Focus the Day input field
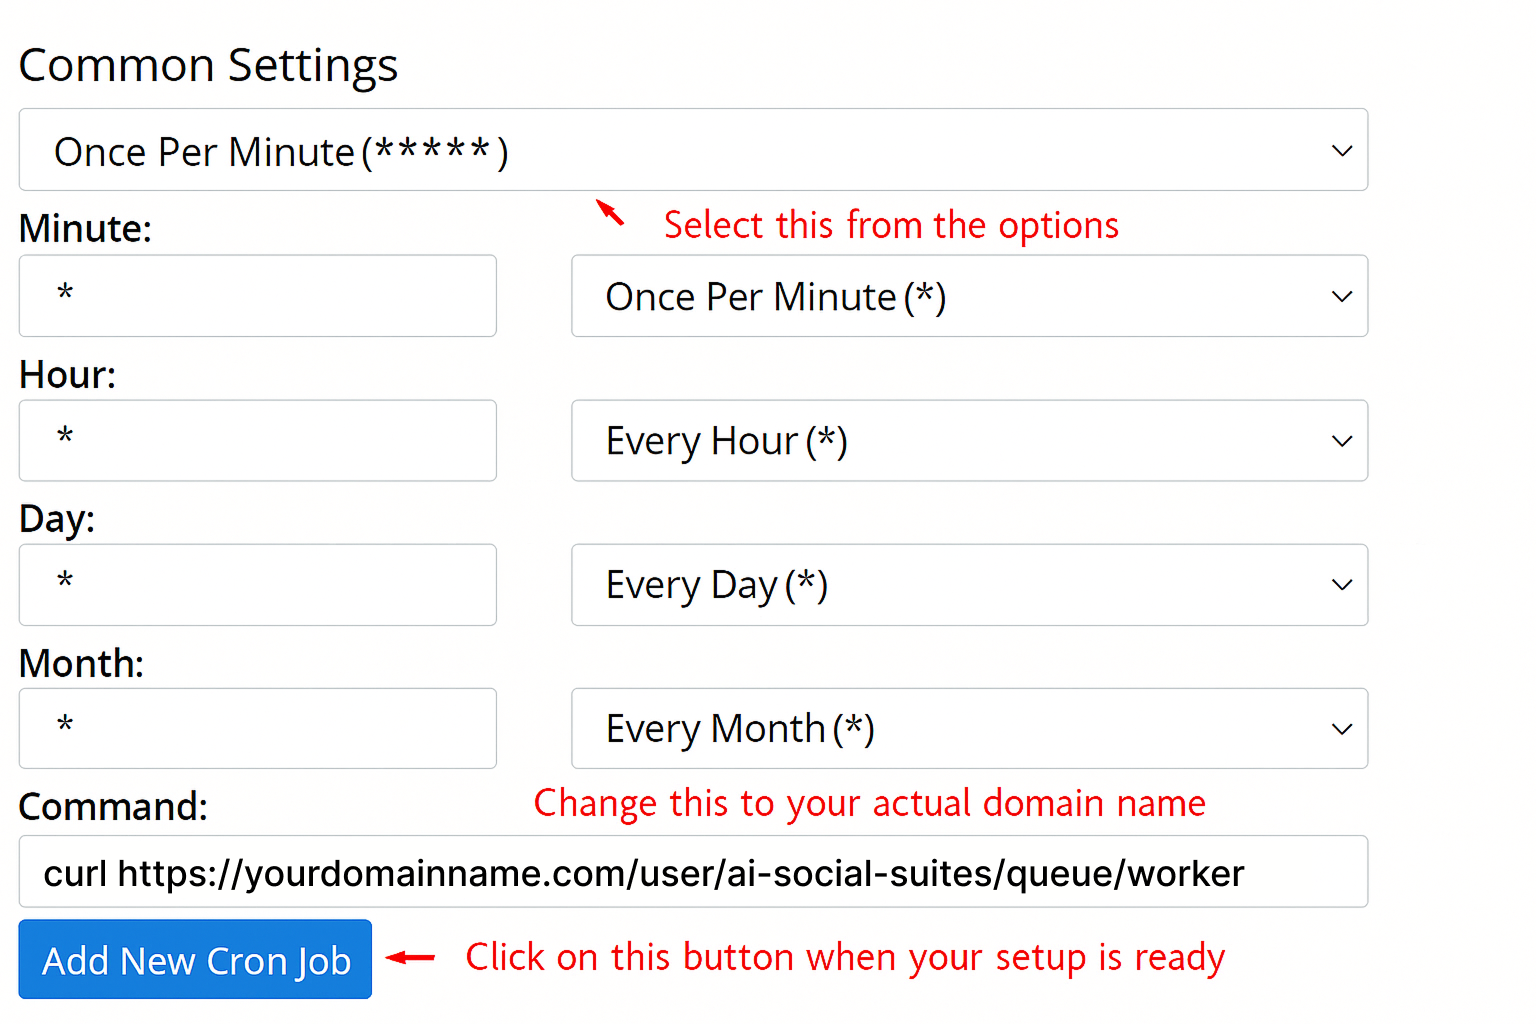The width and height of the screenshot is (1536, 1024). (257, 585)
